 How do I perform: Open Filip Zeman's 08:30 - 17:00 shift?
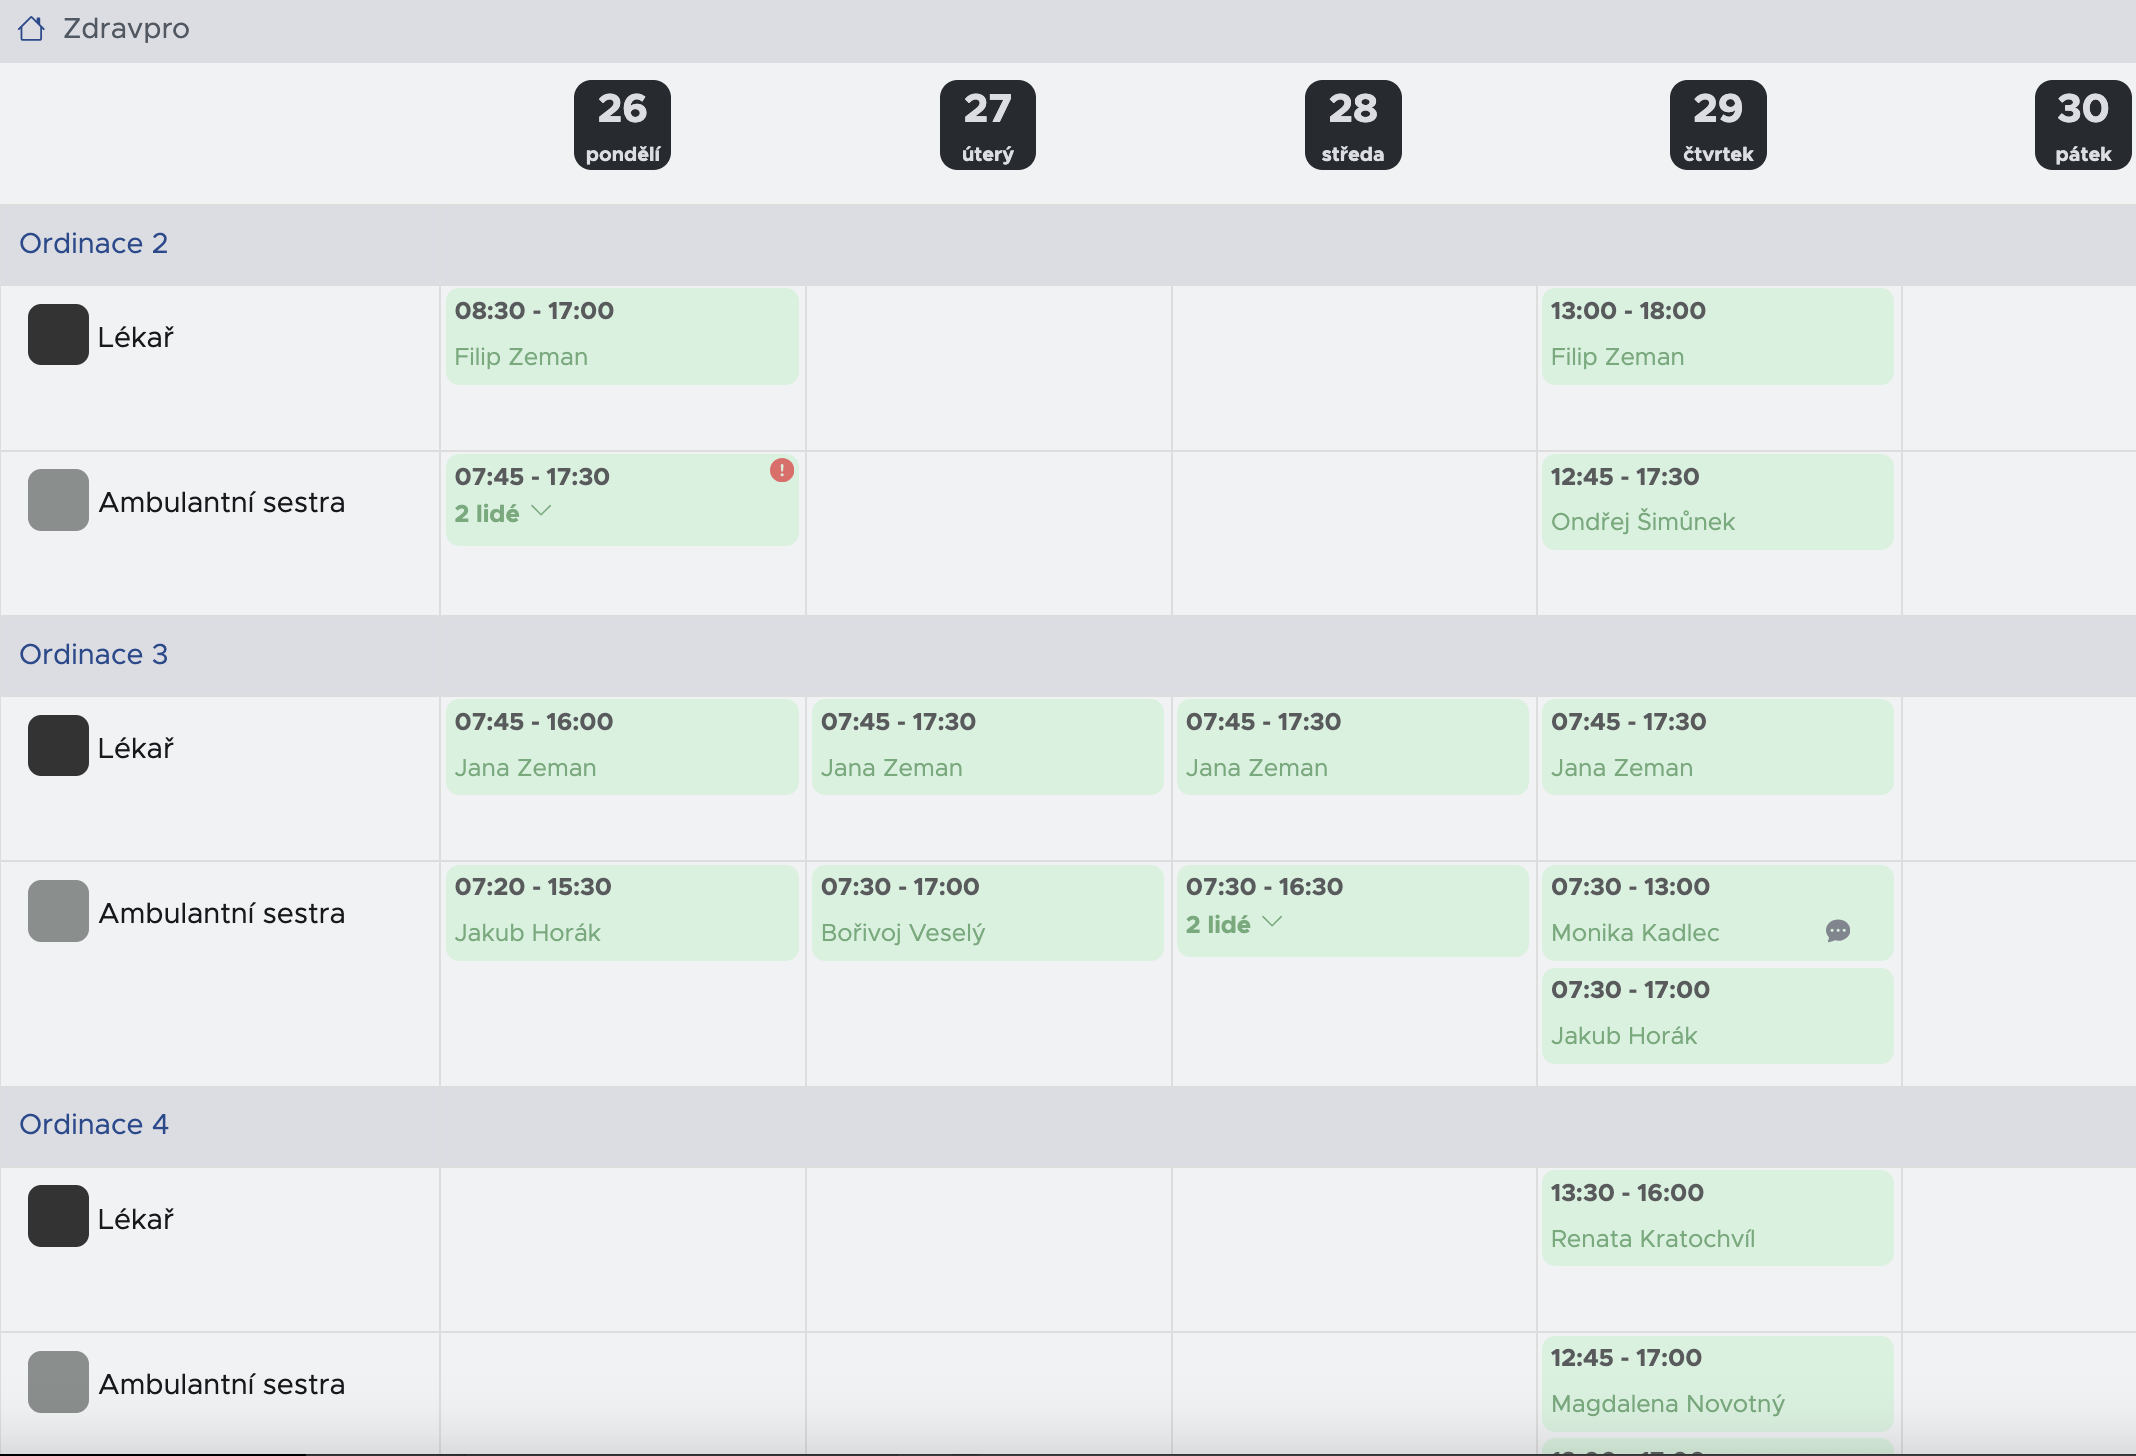click(622, 336)
